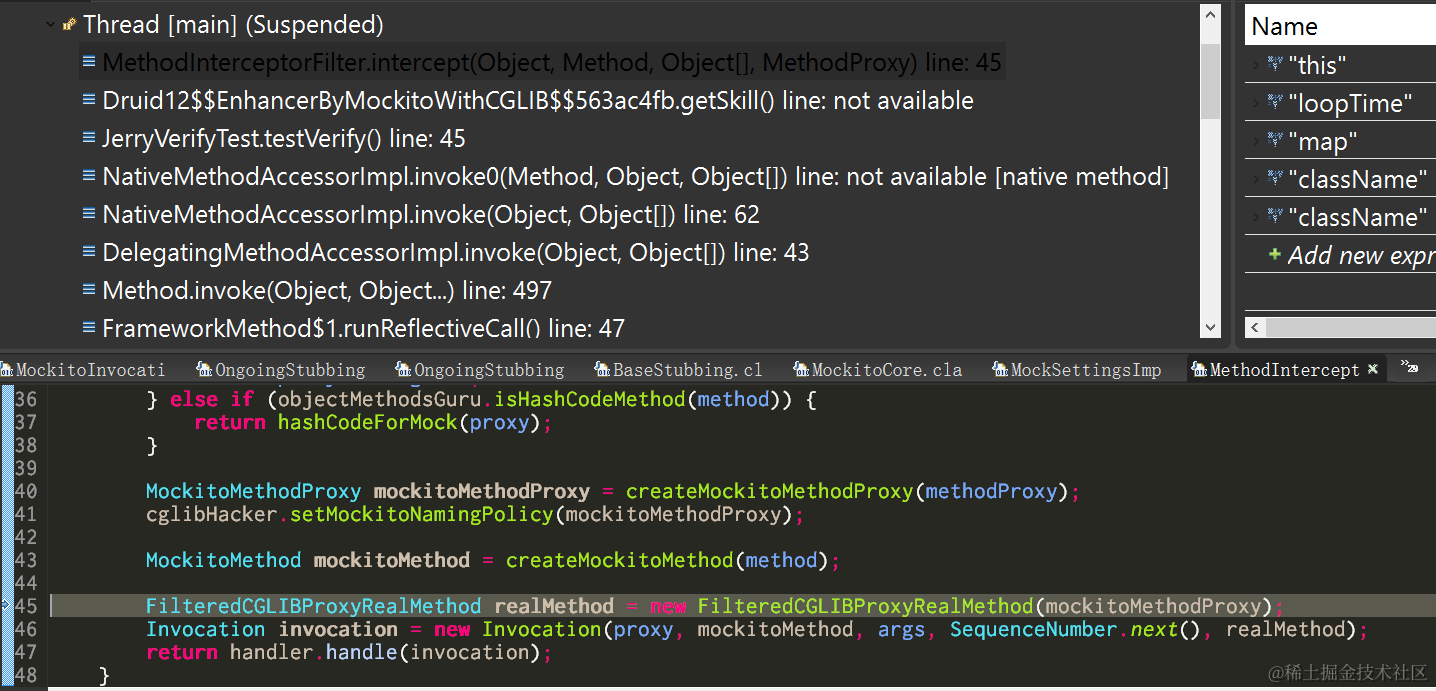Image resolution: width=1436 pixels, height=691 pixels.
Task: Show the hidden editor tabs list (»29)
Action: coord(1410,367)
